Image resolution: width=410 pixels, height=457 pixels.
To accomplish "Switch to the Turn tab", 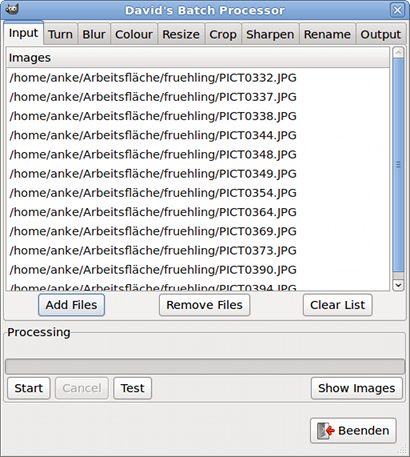I will [60, 34].
